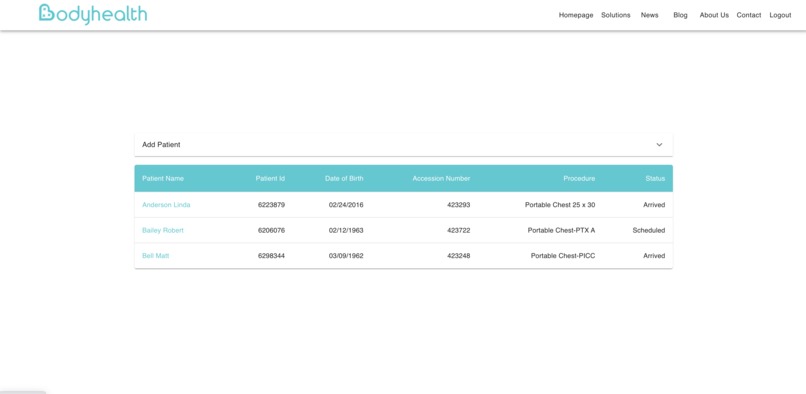Select accession number 423293
Image resolution: width=806 pixels, height=394 pixels.
459,205
